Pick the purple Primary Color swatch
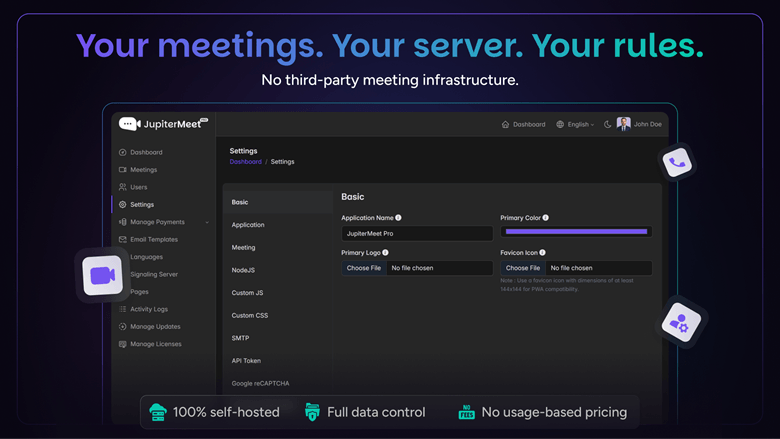Viewport: 780px width, 439px height. [576, 232]
